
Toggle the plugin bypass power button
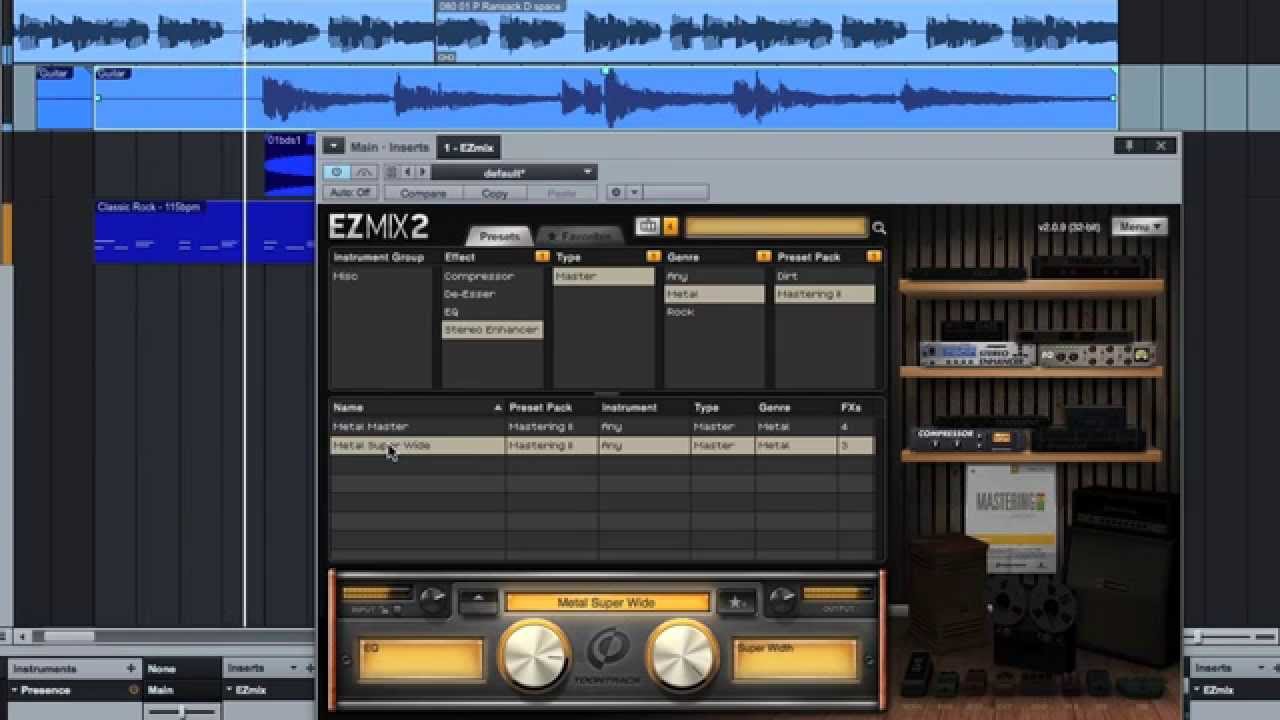pos(337,172)
